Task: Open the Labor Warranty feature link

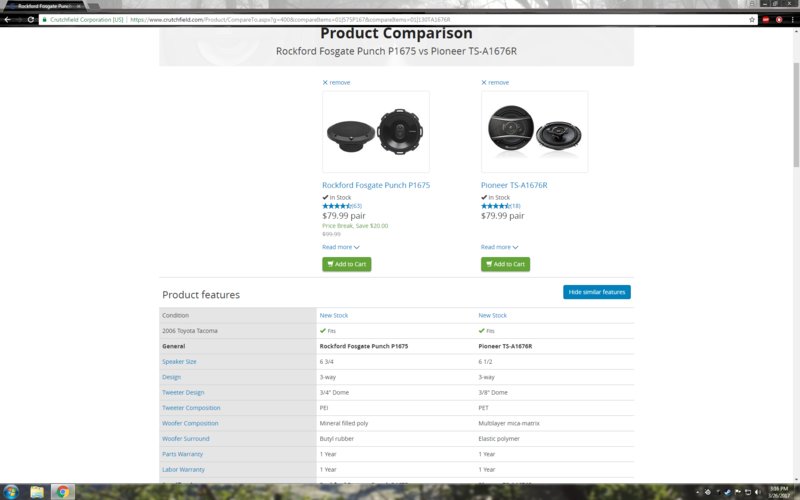Action: (x=183, y=469)
